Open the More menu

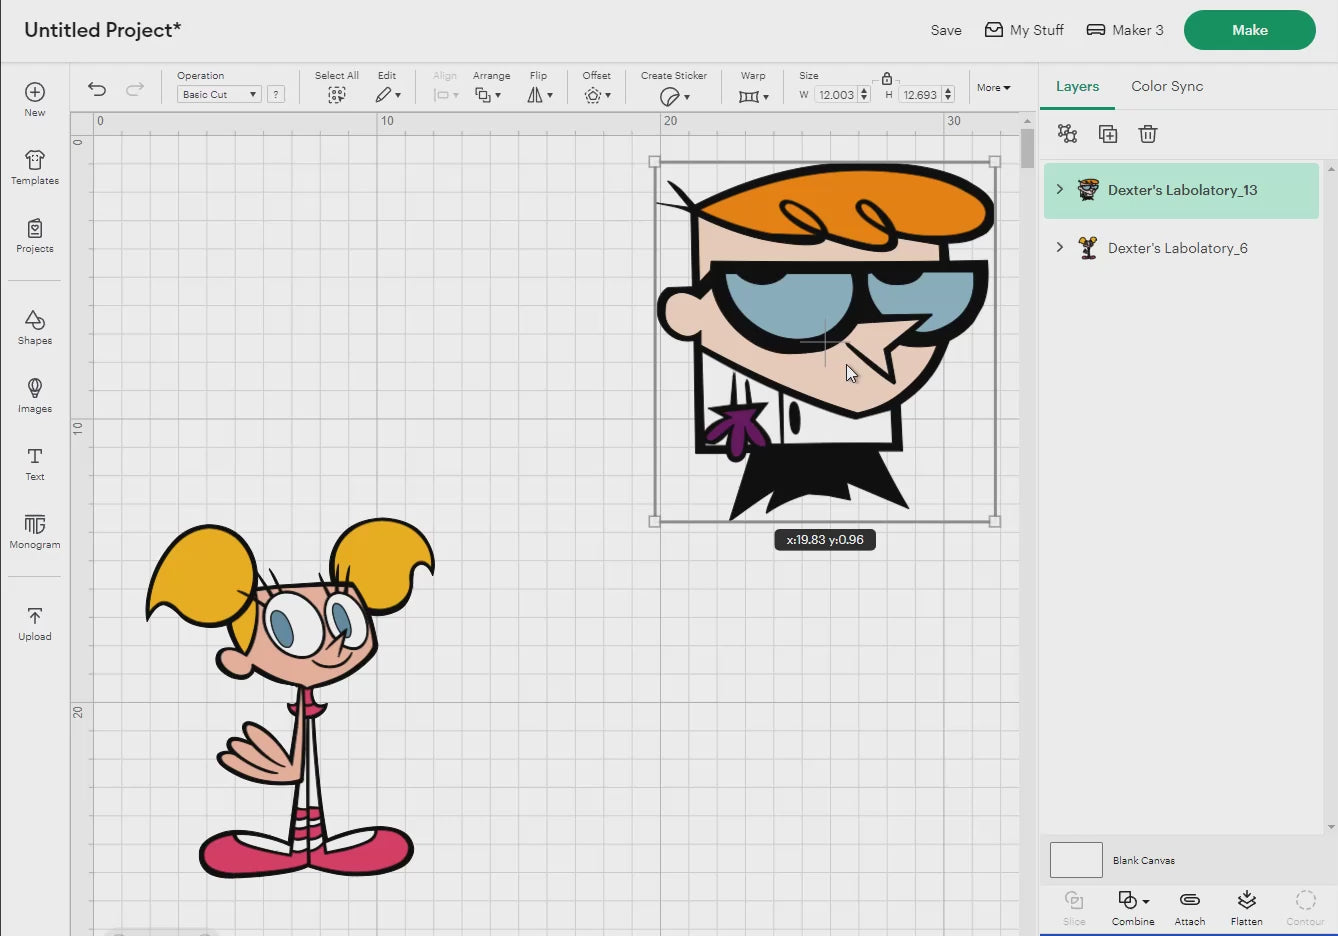click(x=993, y=88)
